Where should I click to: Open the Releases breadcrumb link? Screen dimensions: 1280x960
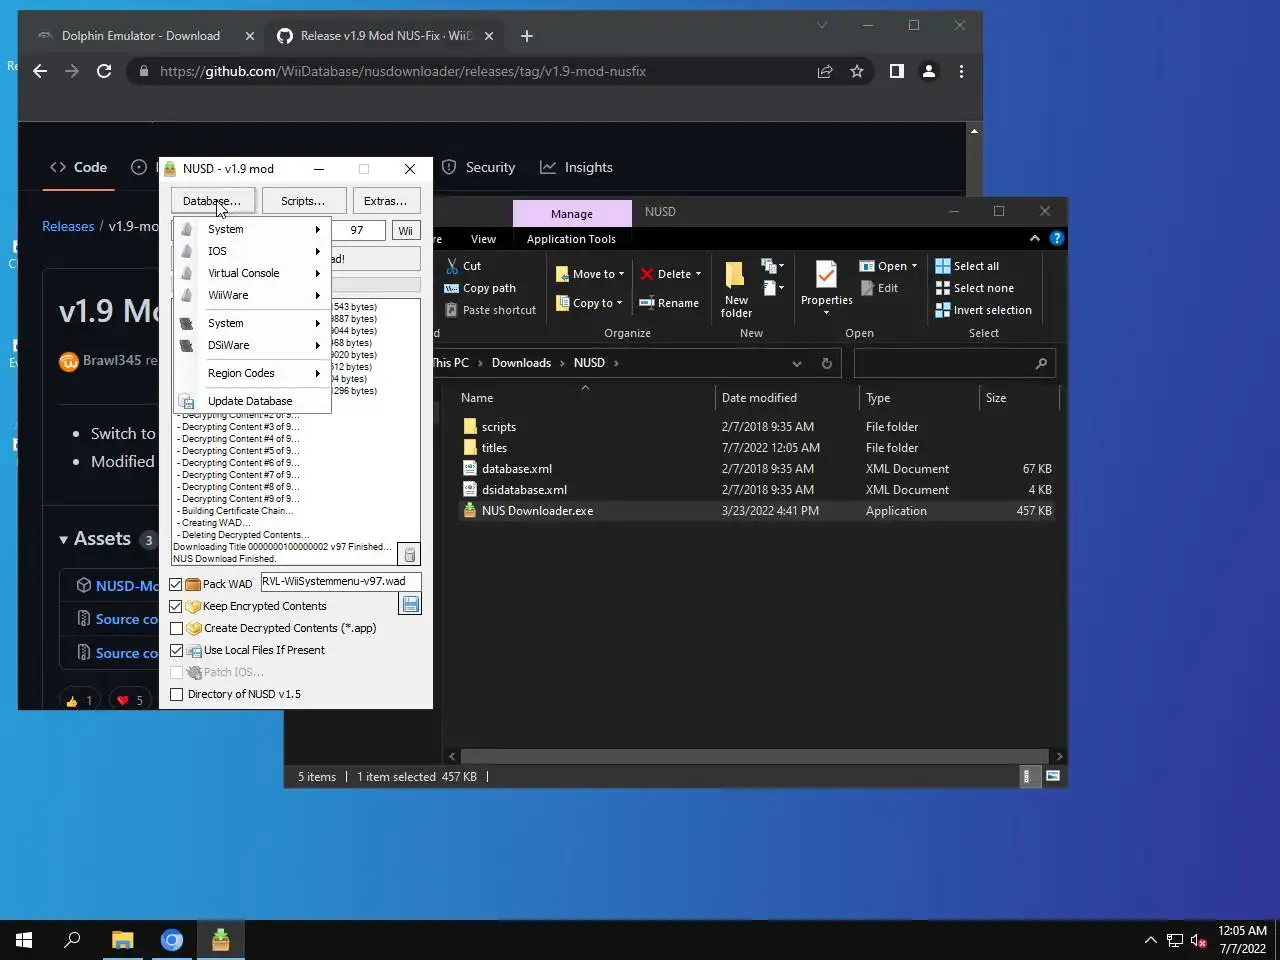click(x=68, y=226)
